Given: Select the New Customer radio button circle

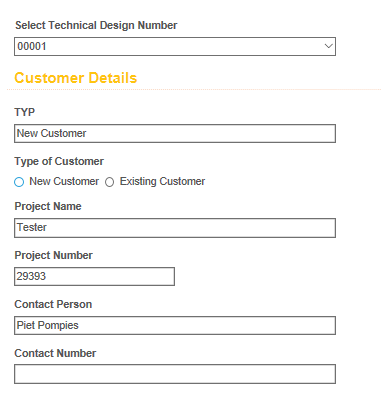Looking at the screenshot, I should point(19,182).
